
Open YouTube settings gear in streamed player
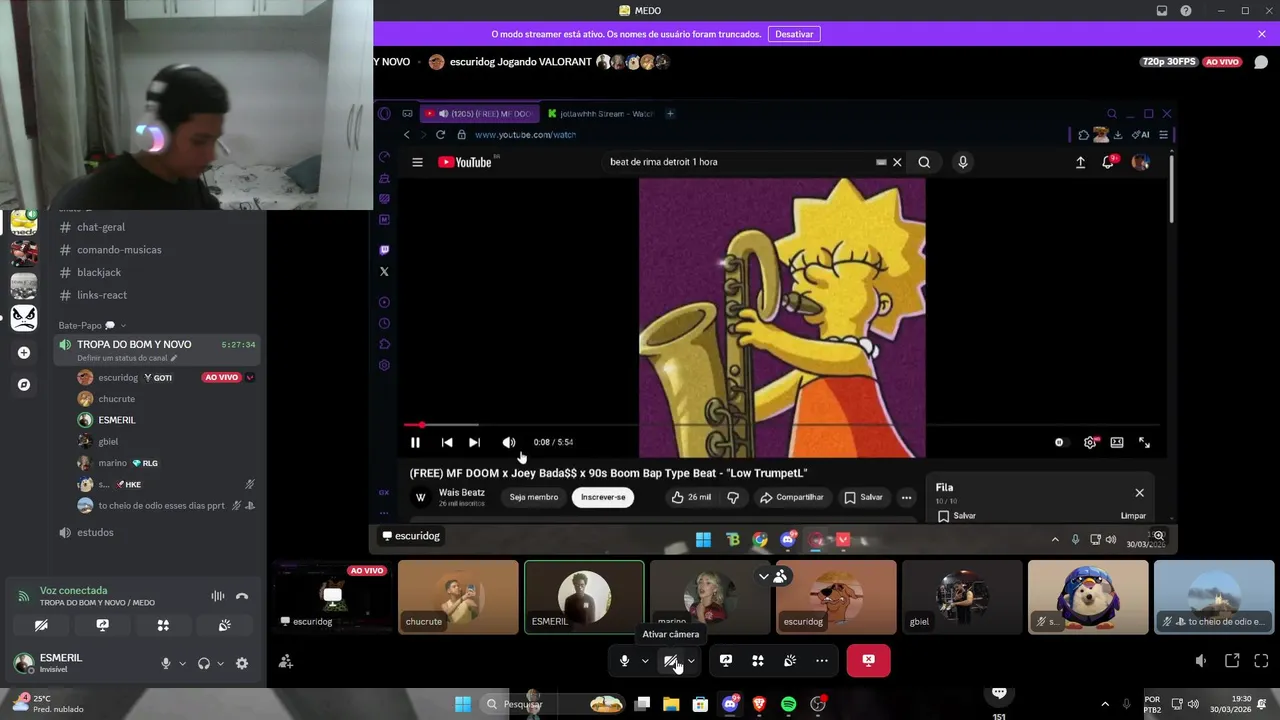click(1090, 442)
